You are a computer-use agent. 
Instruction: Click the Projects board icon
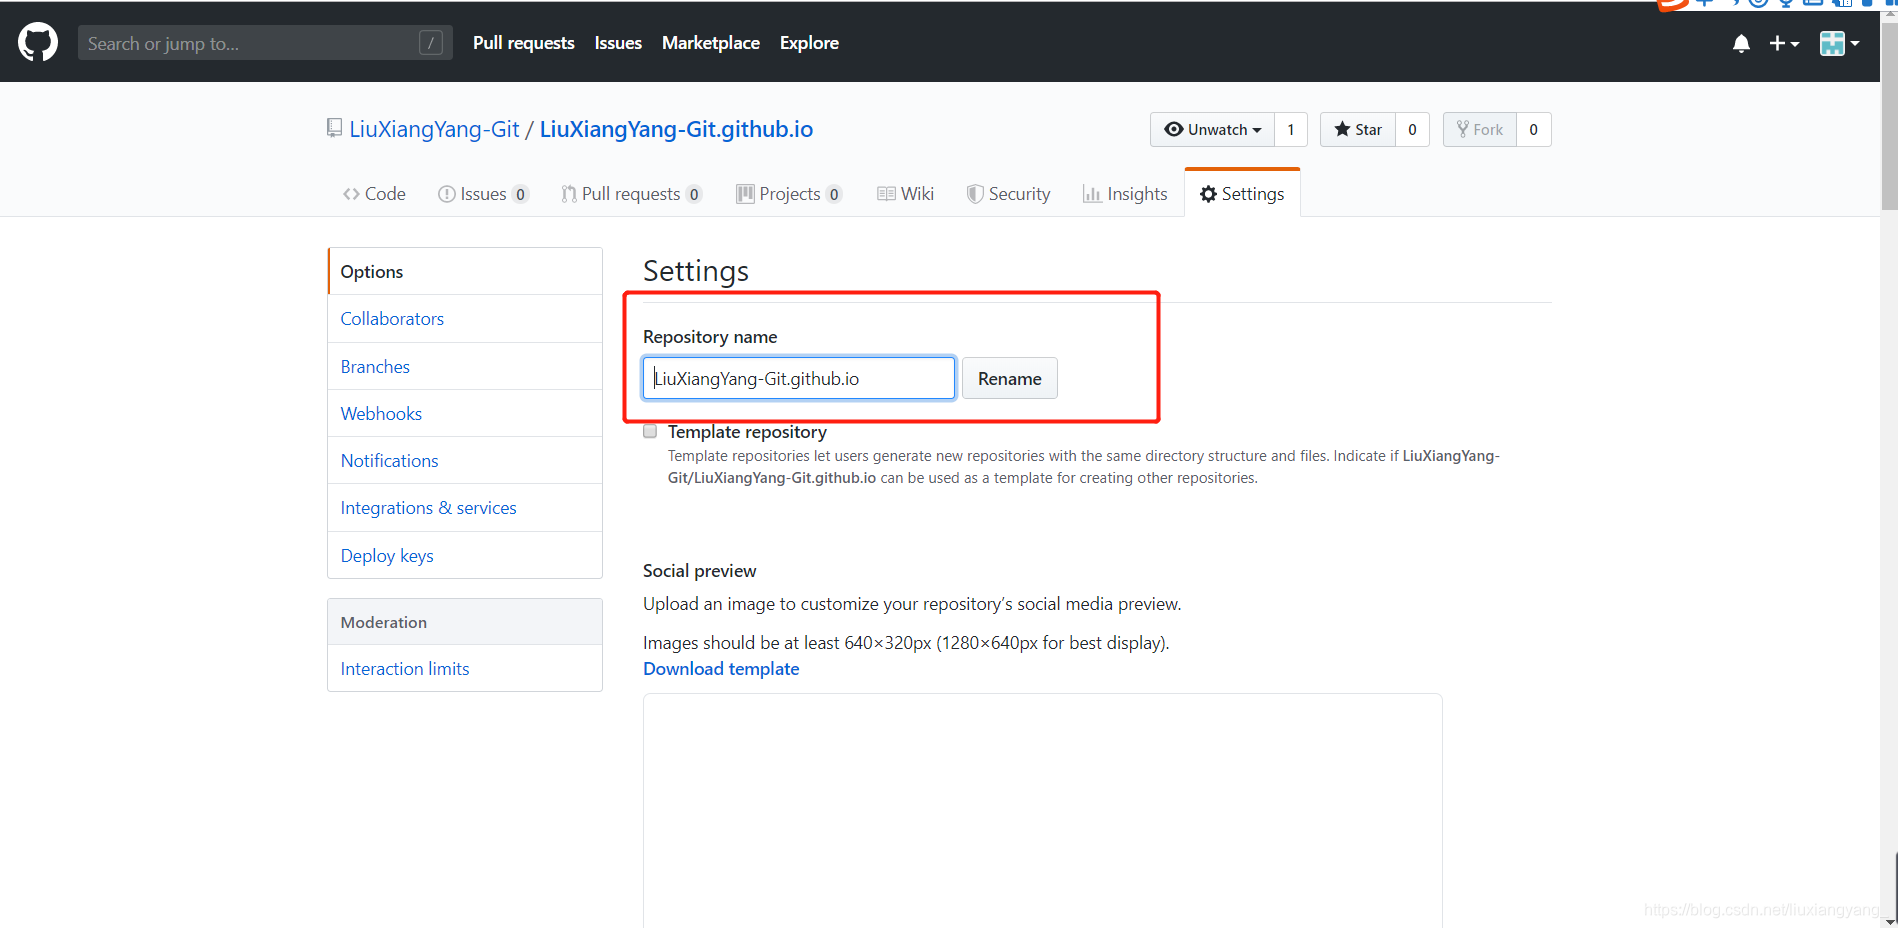pos(745,194)
